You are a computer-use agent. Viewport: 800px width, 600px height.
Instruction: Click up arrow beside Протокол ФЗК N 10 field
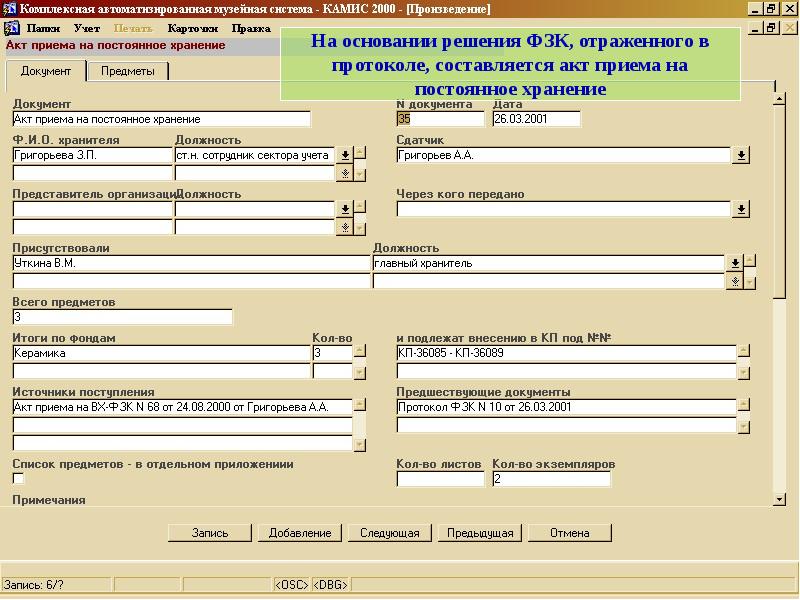(x=743, y=407)
